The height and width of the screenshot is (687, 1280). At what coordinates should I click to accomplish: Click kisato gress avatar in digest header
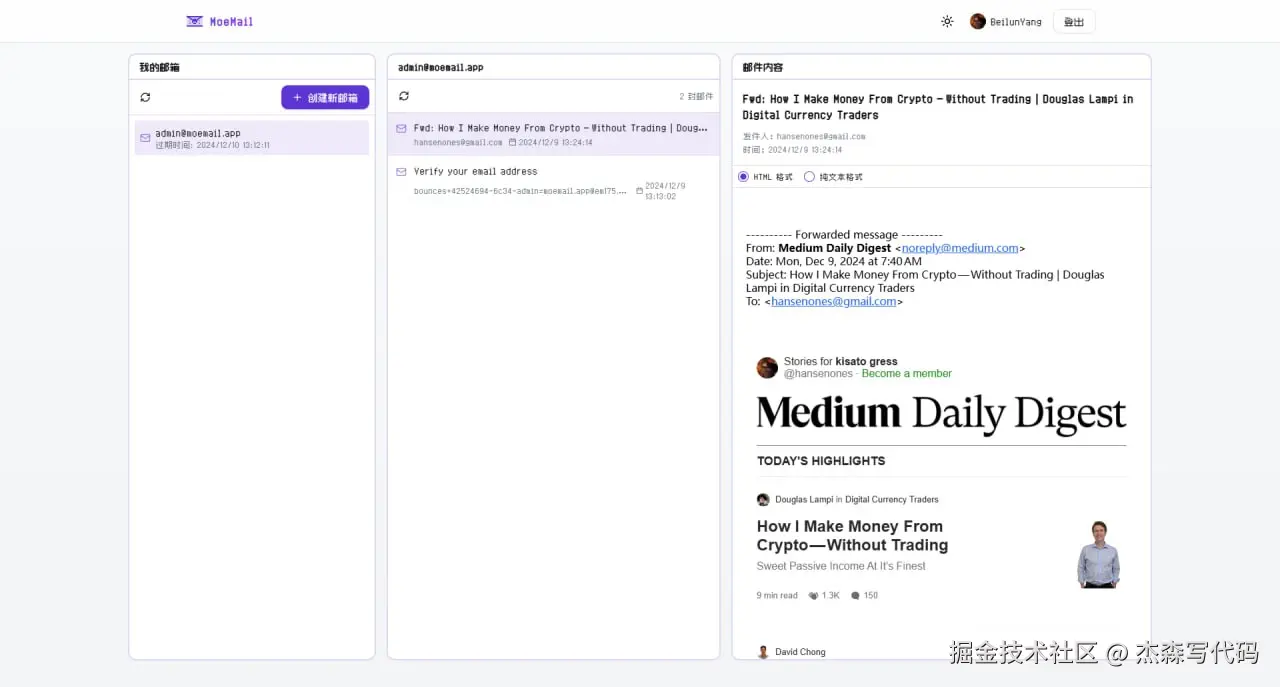[767, 367]
